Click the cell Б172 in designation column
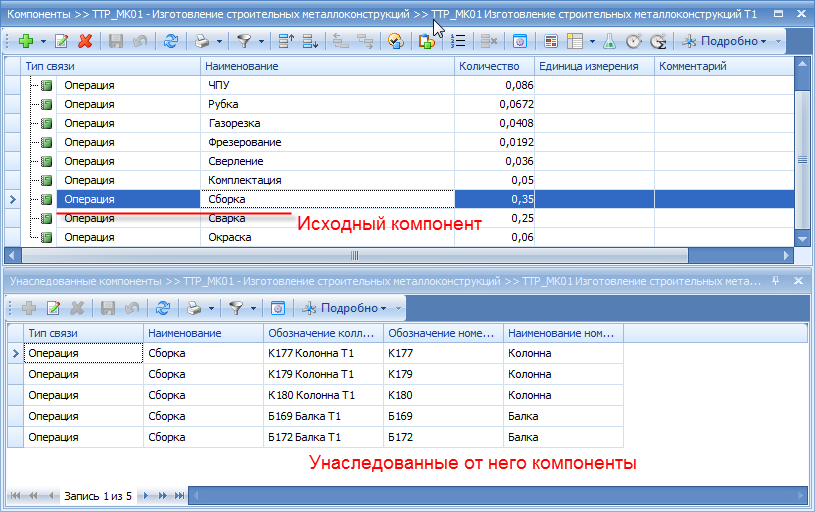This screenshot has width=815, height=512. (x=443, y=437)
